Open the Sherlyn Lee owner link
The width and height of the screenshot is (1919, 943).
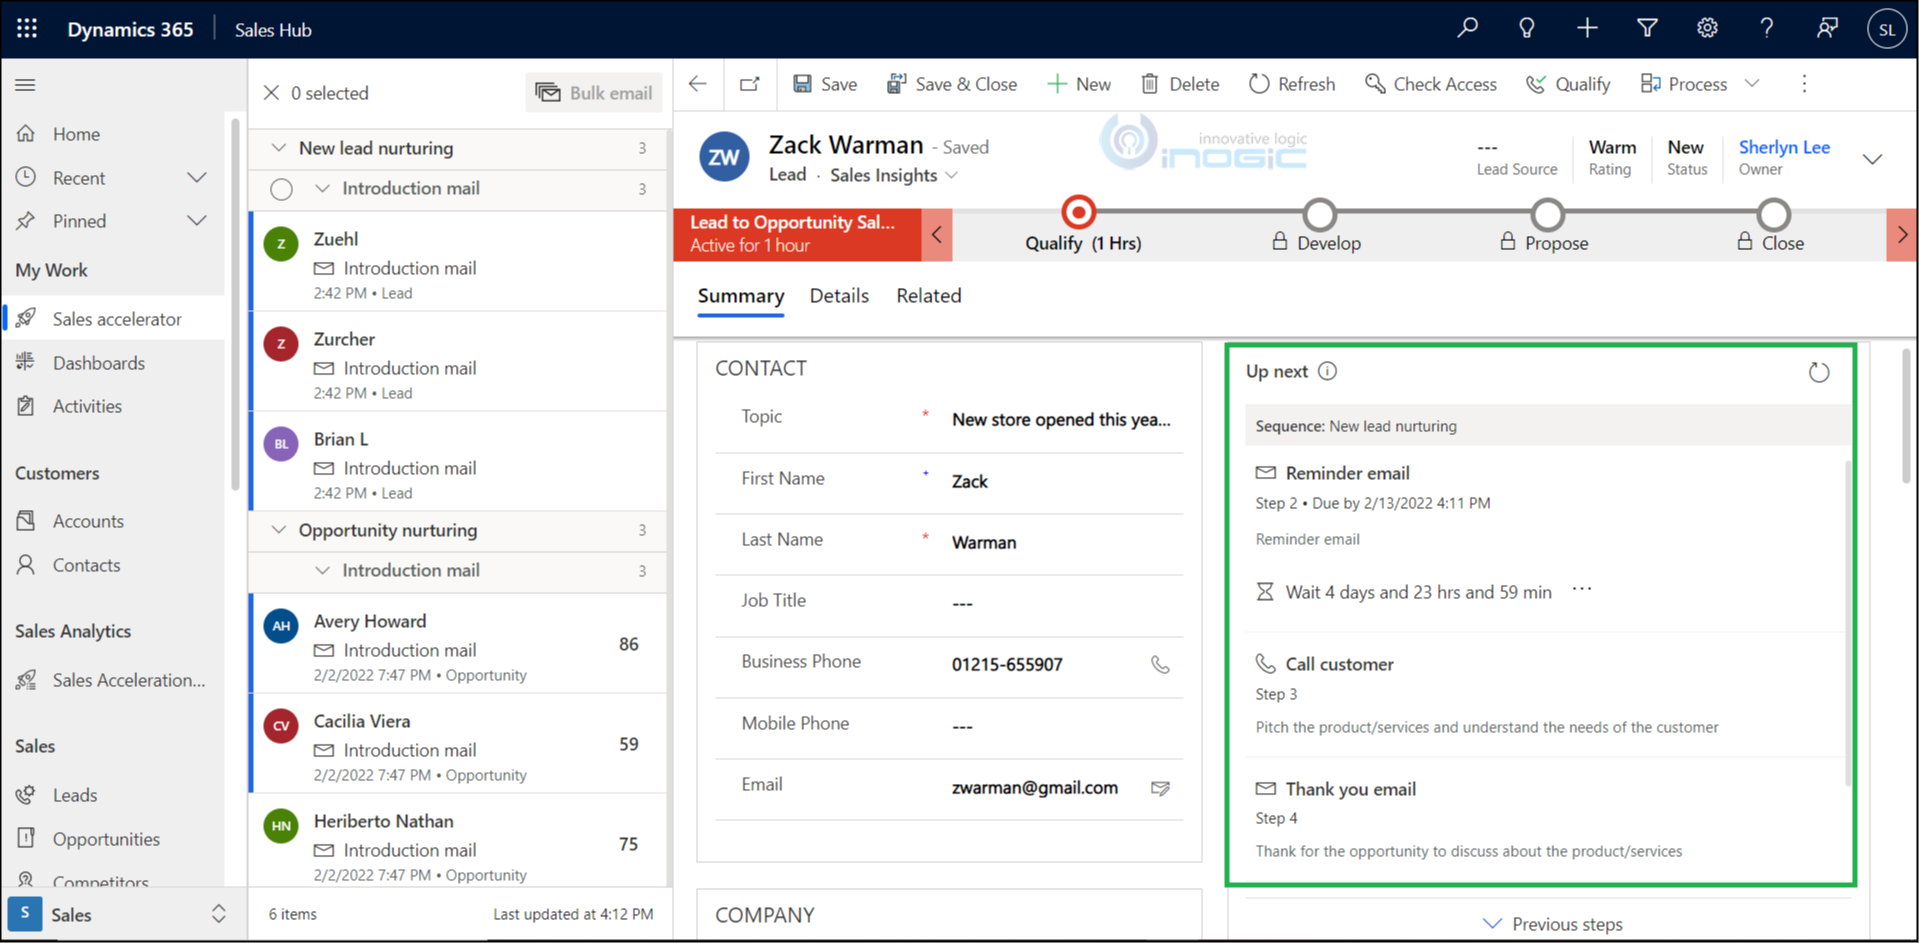pos(1784,147)
